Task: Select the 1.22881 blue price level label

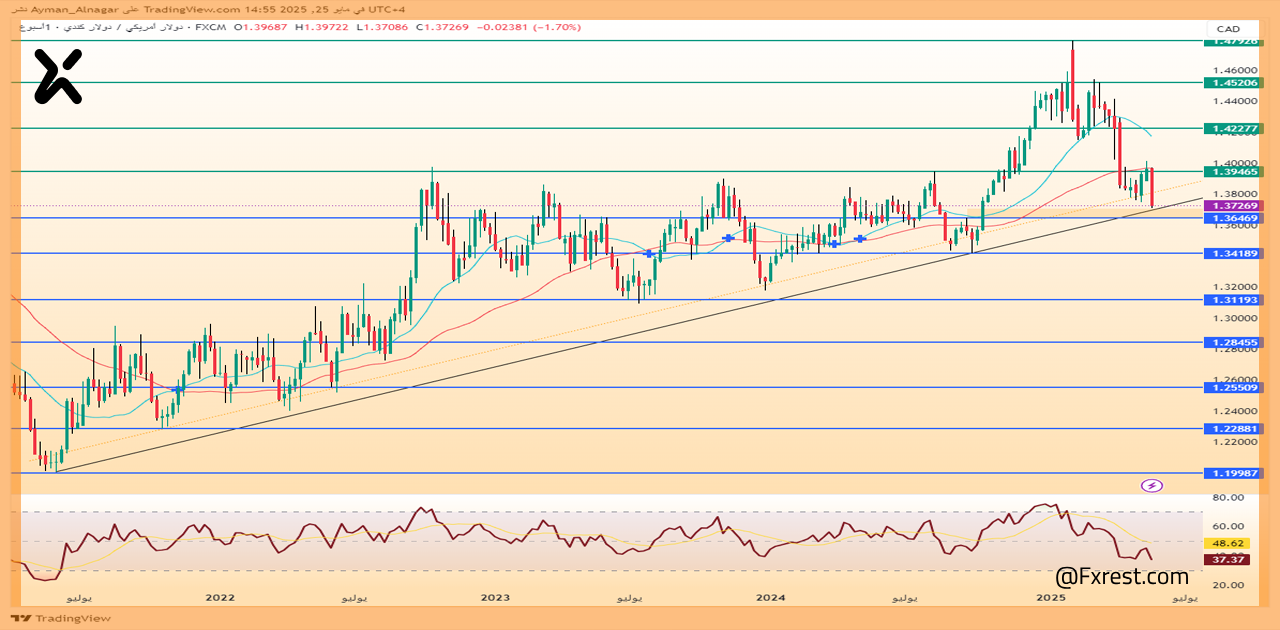Action: click(1235, 429)
